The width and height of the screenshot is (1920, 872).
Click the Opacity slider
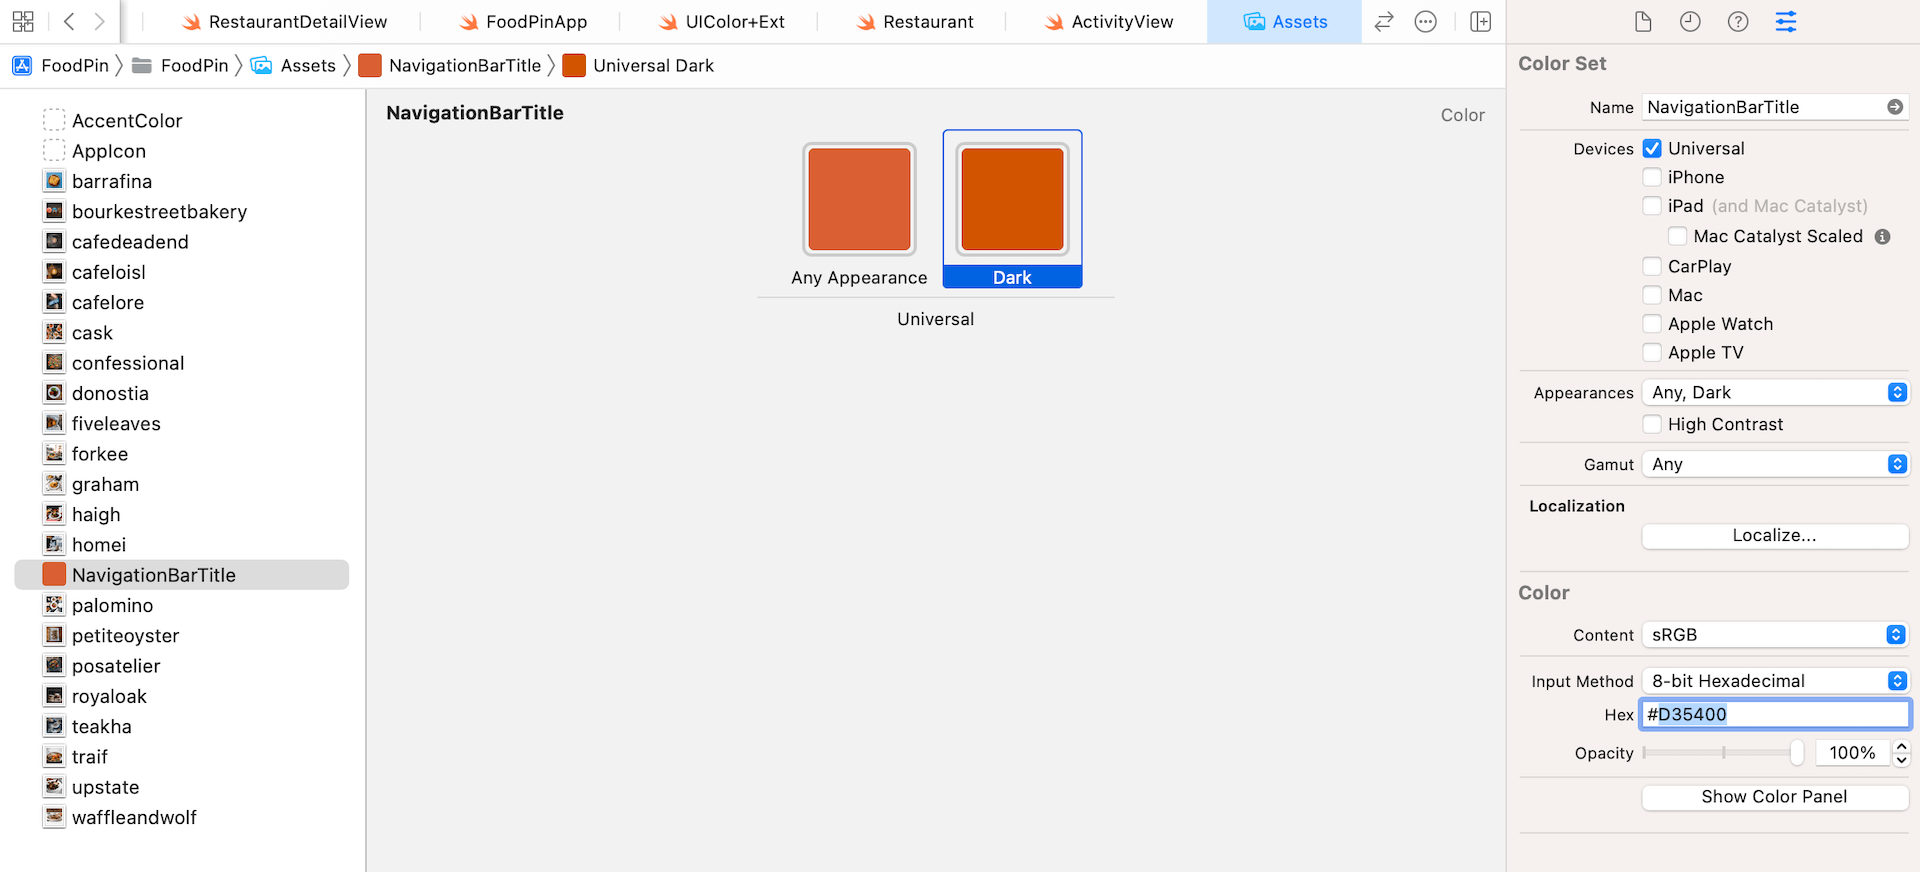[1723, 753]
